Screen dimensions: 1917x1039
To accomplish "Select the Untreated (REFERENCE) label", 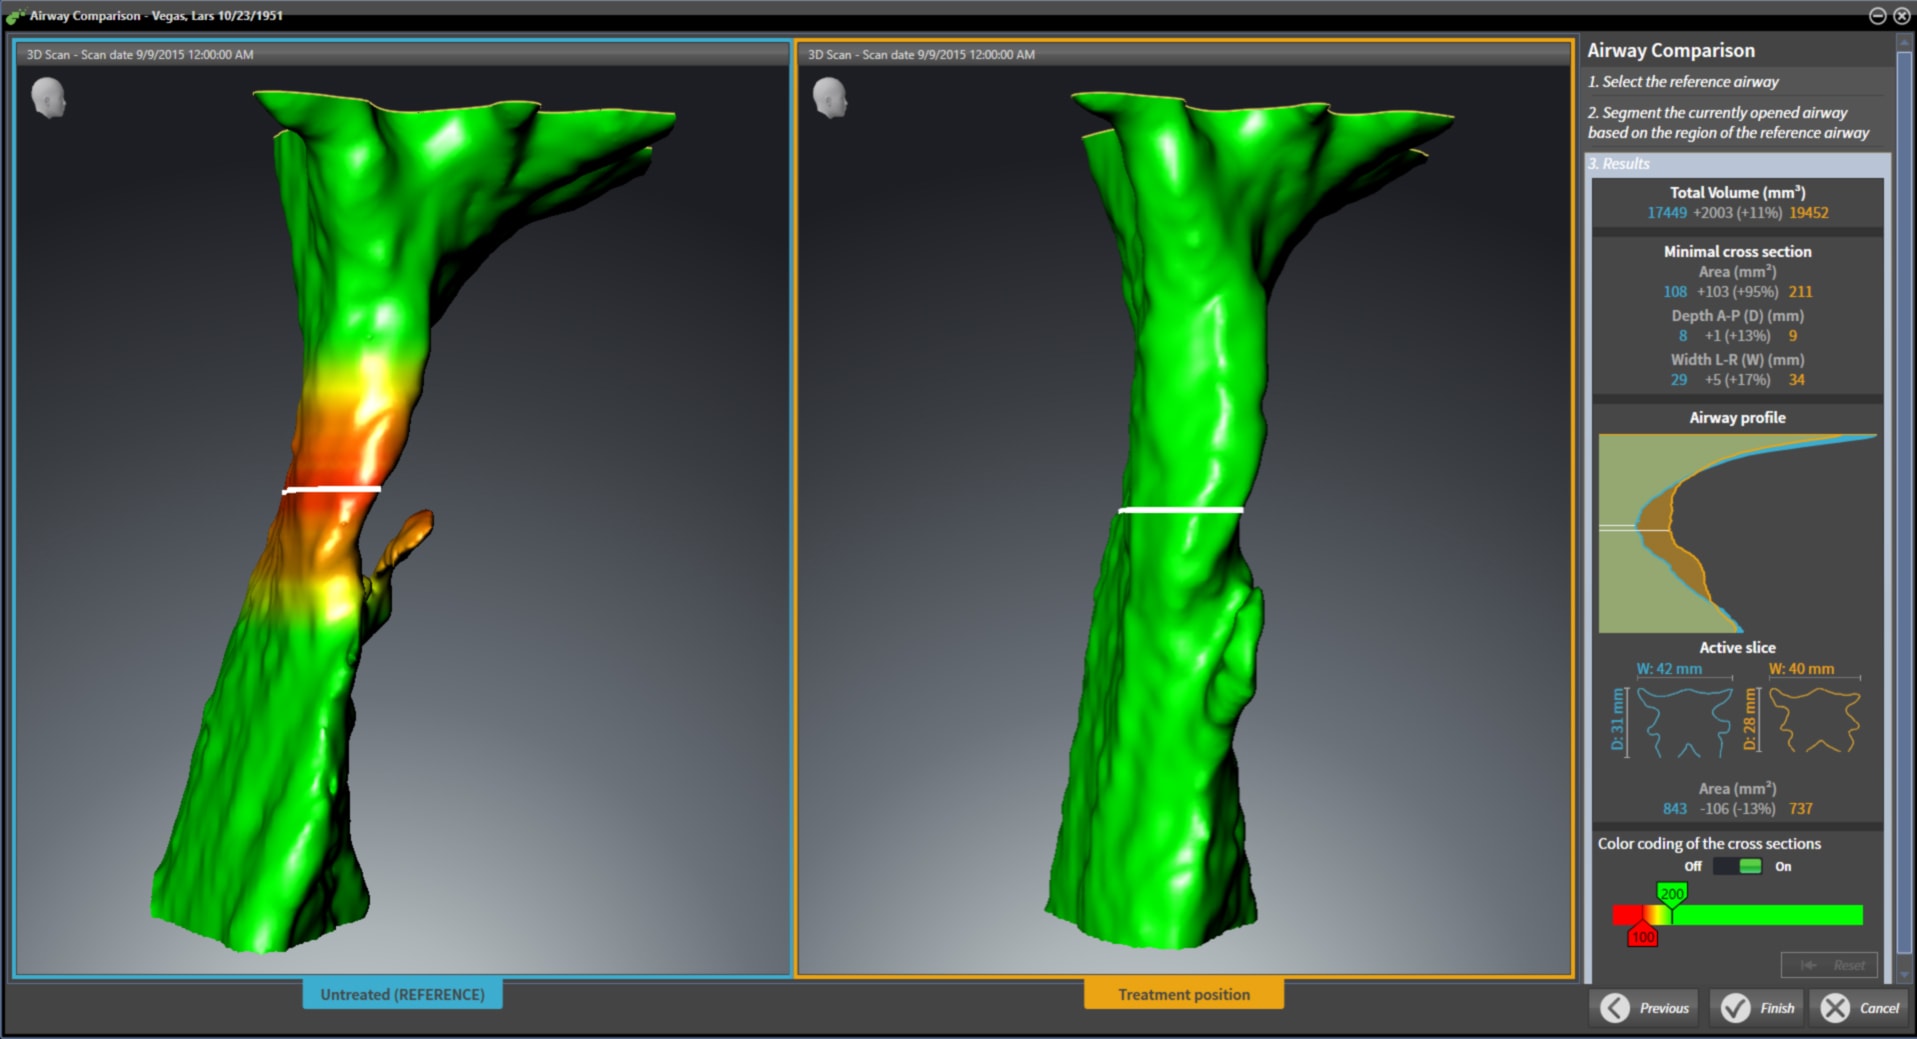I will click(x=402, y=994).
